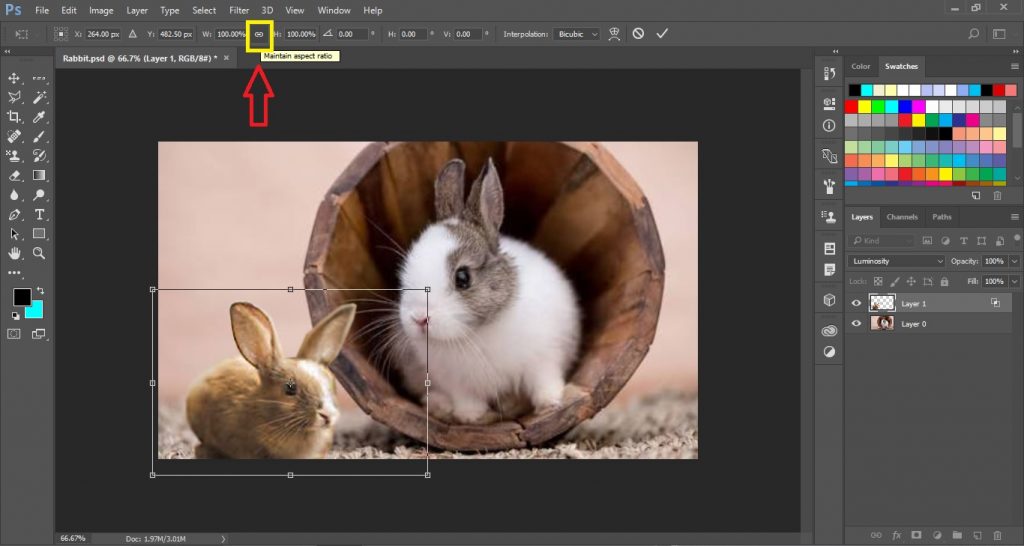Image resolution: width=1024 pixels, height=546 pixels.
Task: Select the Move tool
Action: [14, 78]
